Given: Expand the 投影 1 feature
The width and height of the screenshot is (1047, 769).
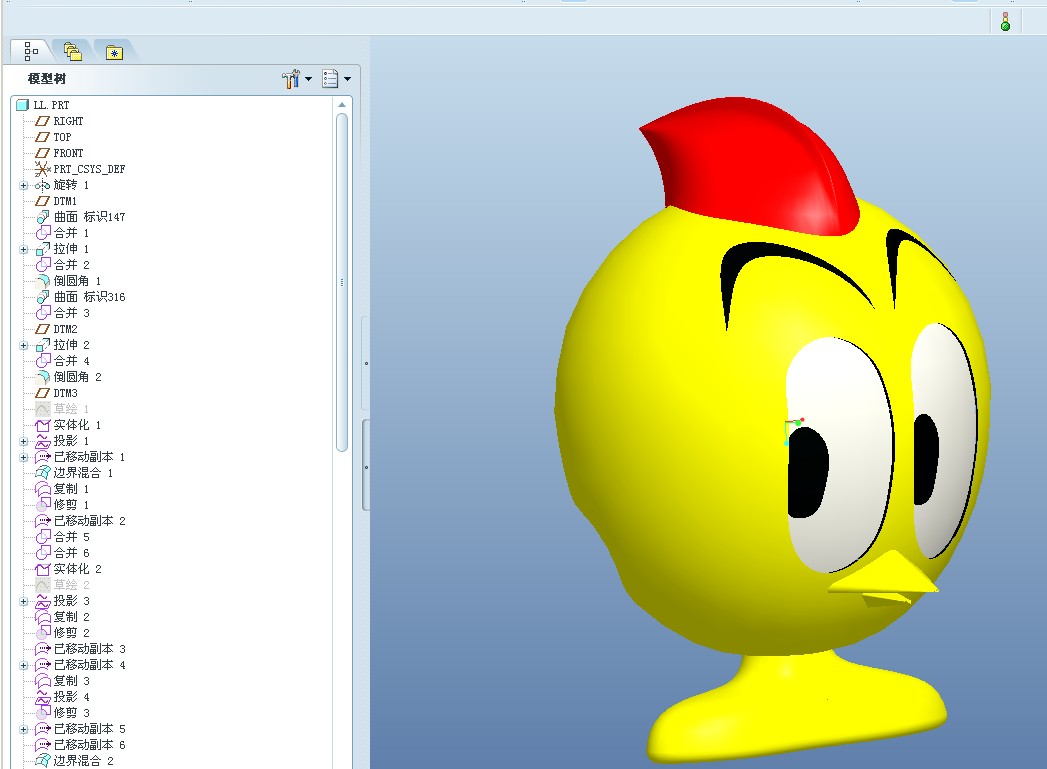Looking at the screenshot, I should point(23,442).
